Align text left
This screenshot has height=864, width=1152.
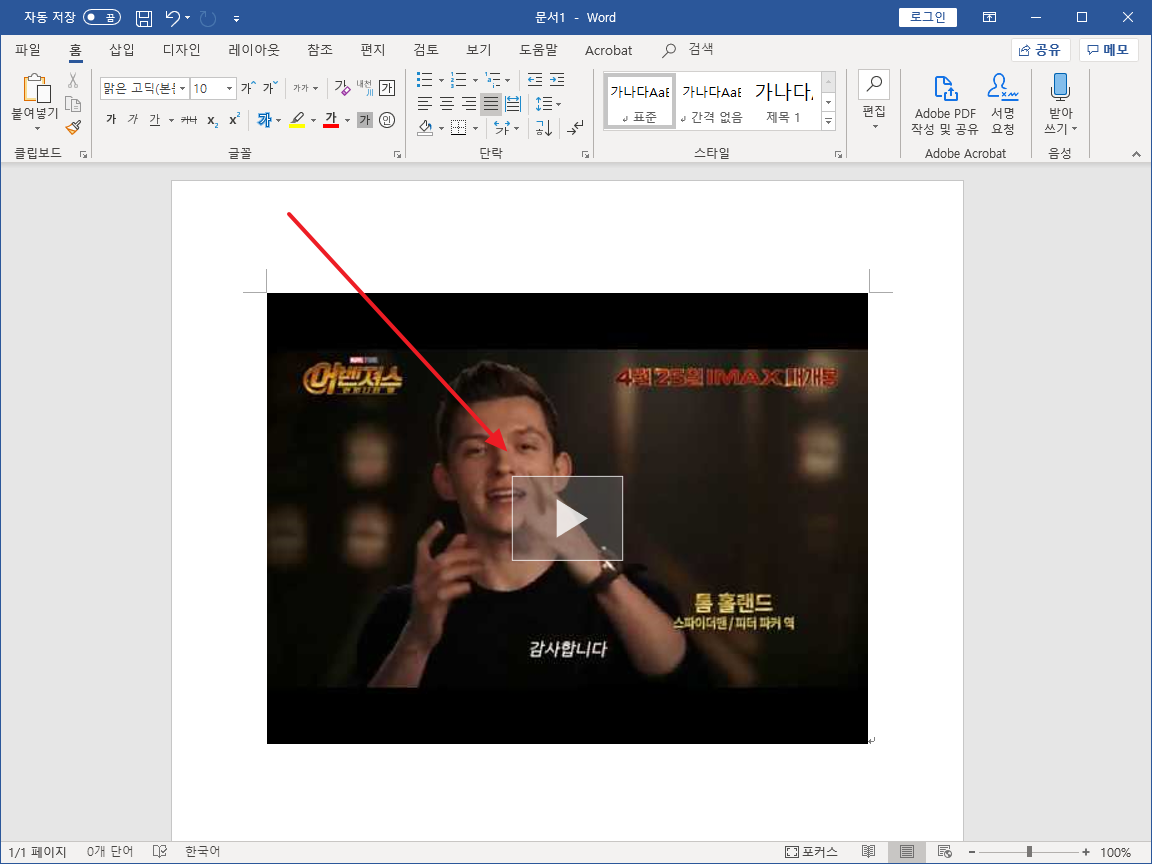425,104
